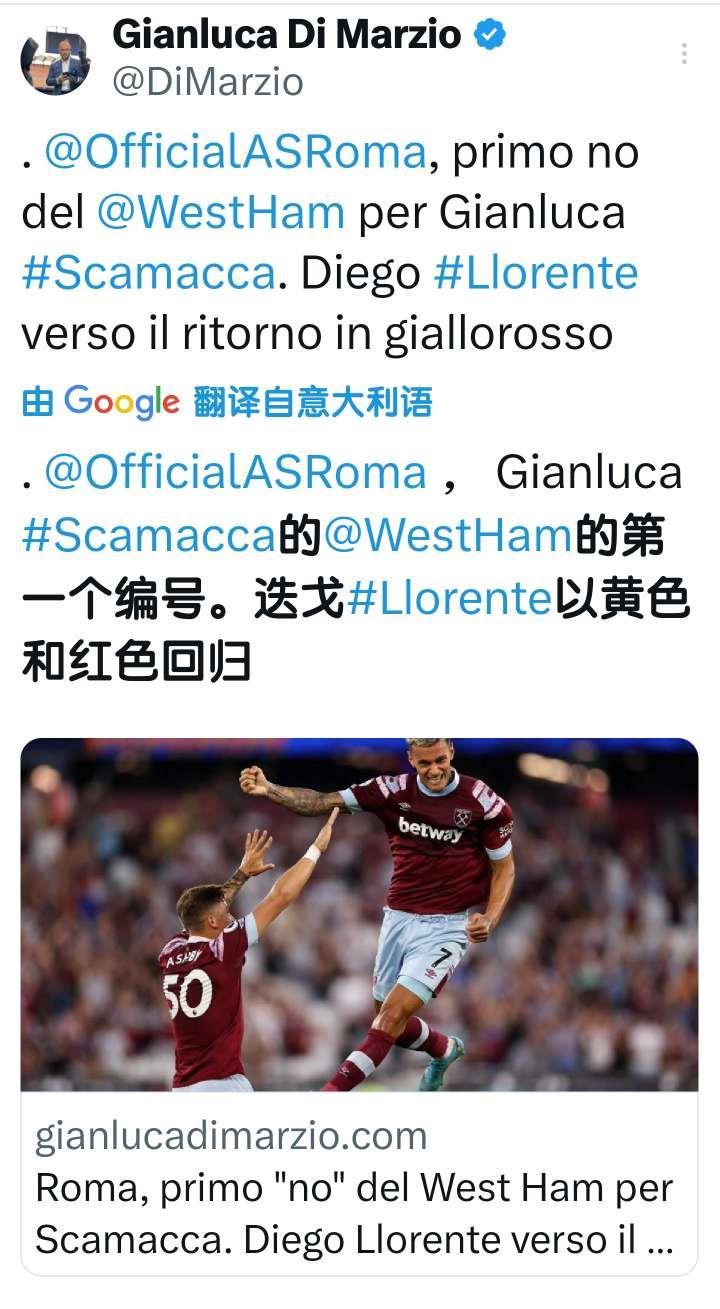720x1309 pixels.
Task: Tap #Llorente hashtag in translated text
Action: point(449,599)
